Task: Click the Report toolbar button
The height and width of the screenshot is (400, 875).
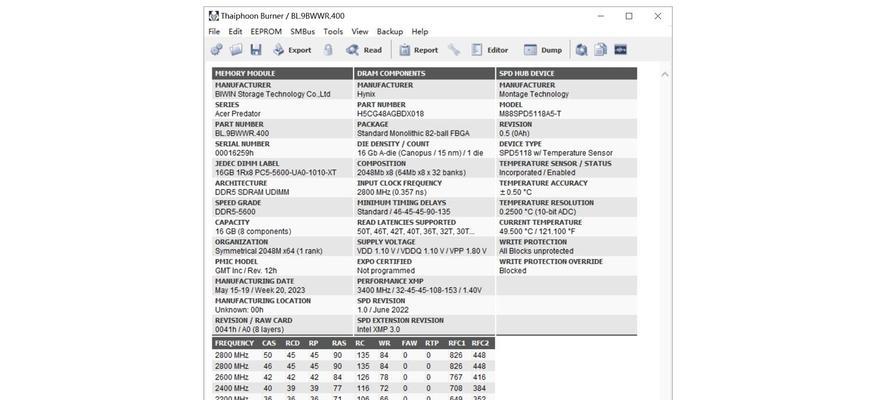Action: click(x=419, y=50)
